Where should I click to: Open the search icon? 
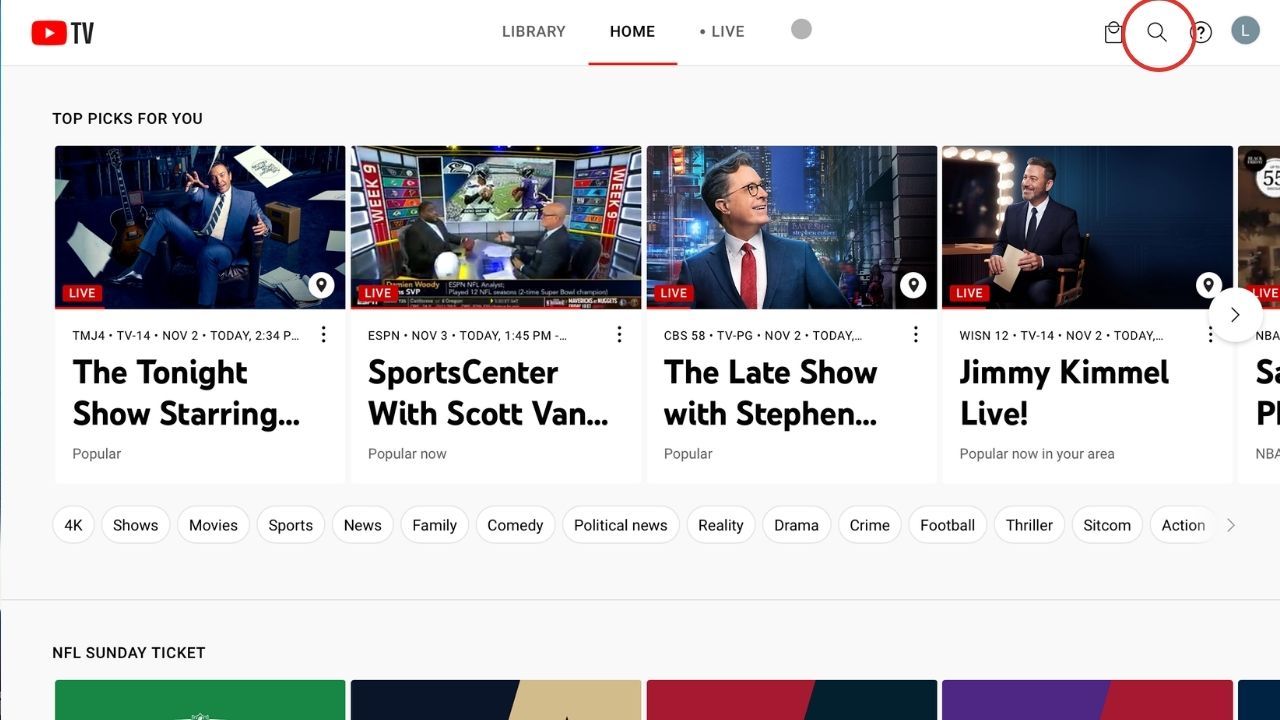pyautogui.click(x=1156, y=32)
